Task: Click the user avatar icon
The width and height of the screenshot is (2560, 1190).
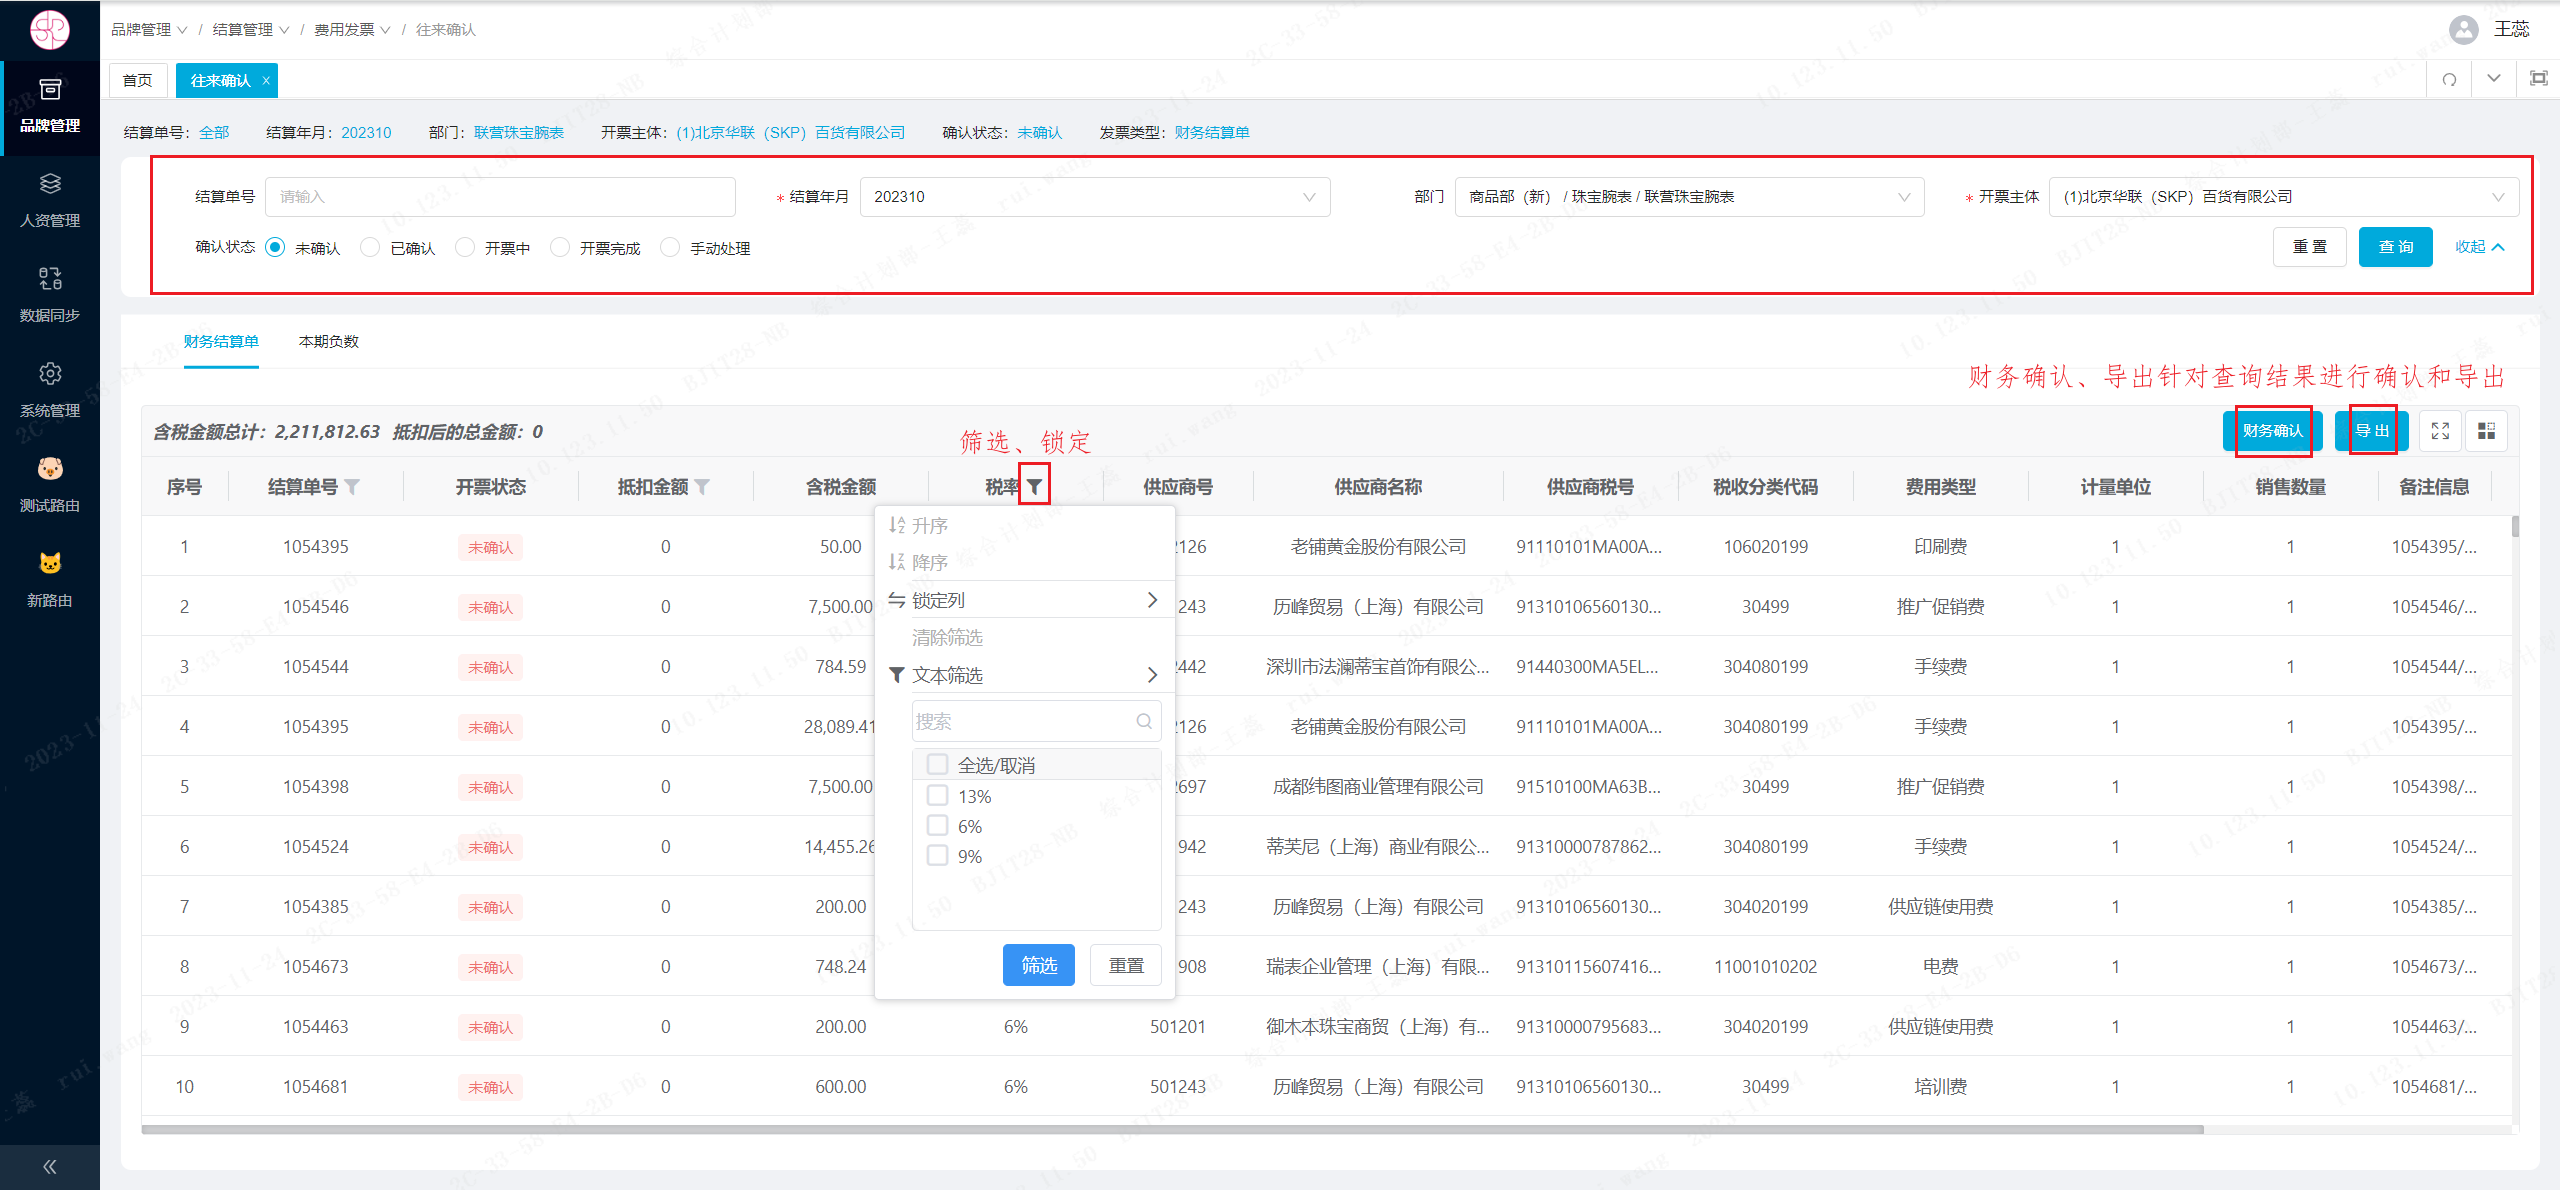Action: 2463,29
